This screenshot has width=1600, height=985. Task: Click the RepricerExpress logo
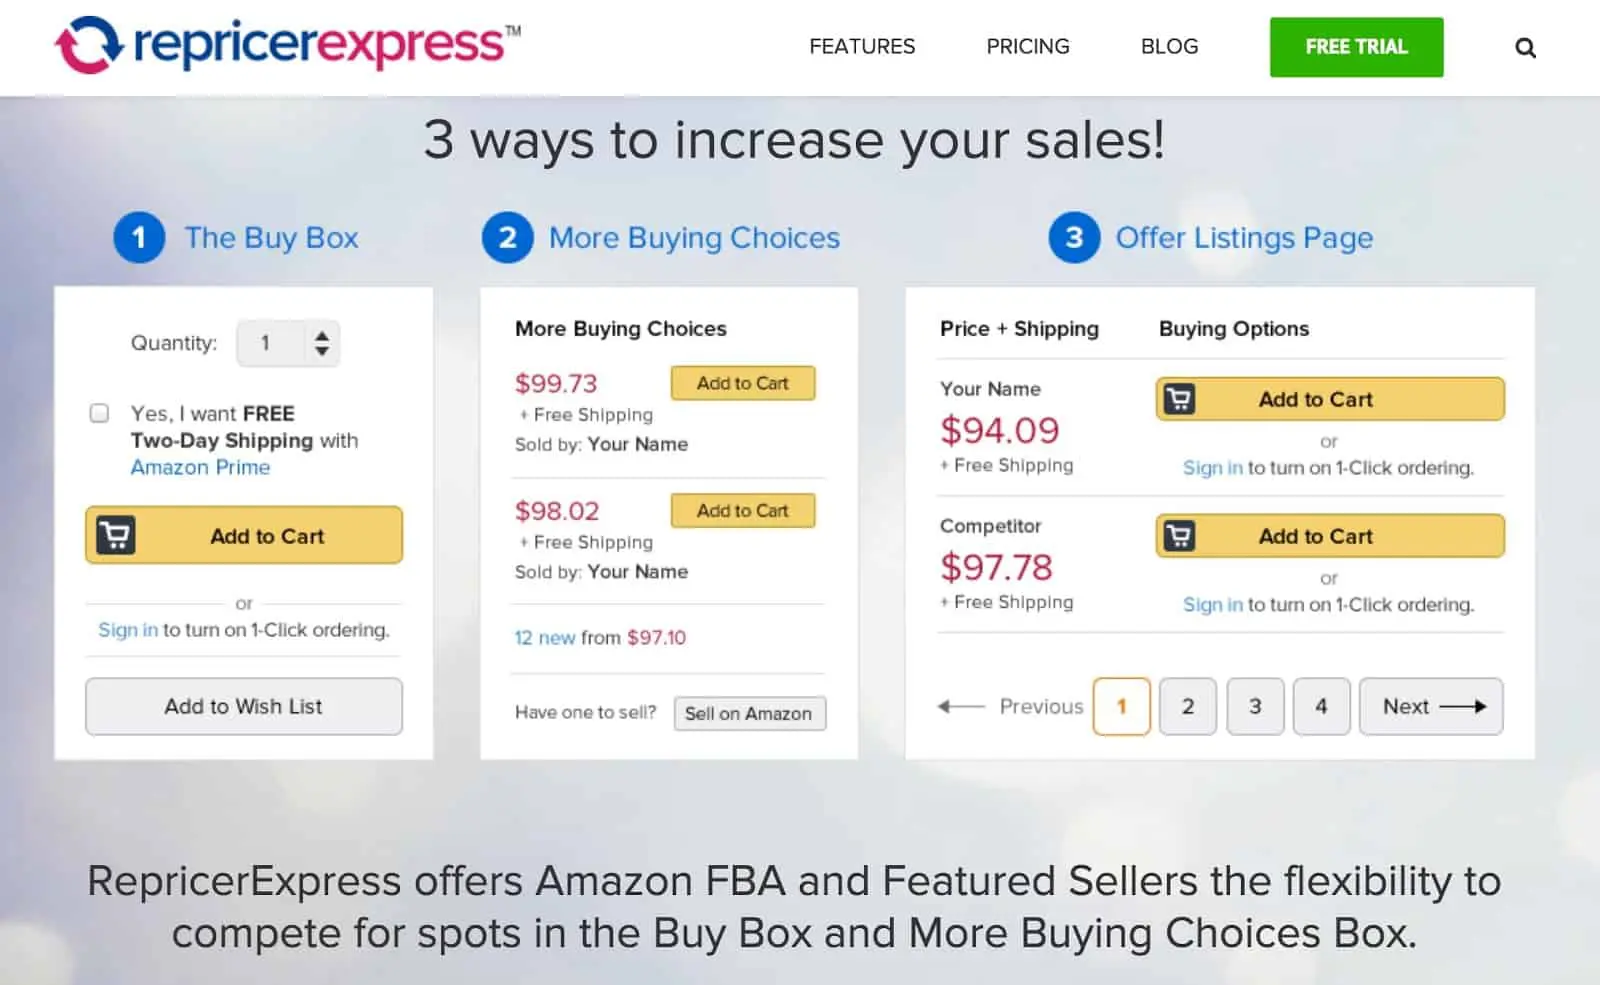coord(288,45)
